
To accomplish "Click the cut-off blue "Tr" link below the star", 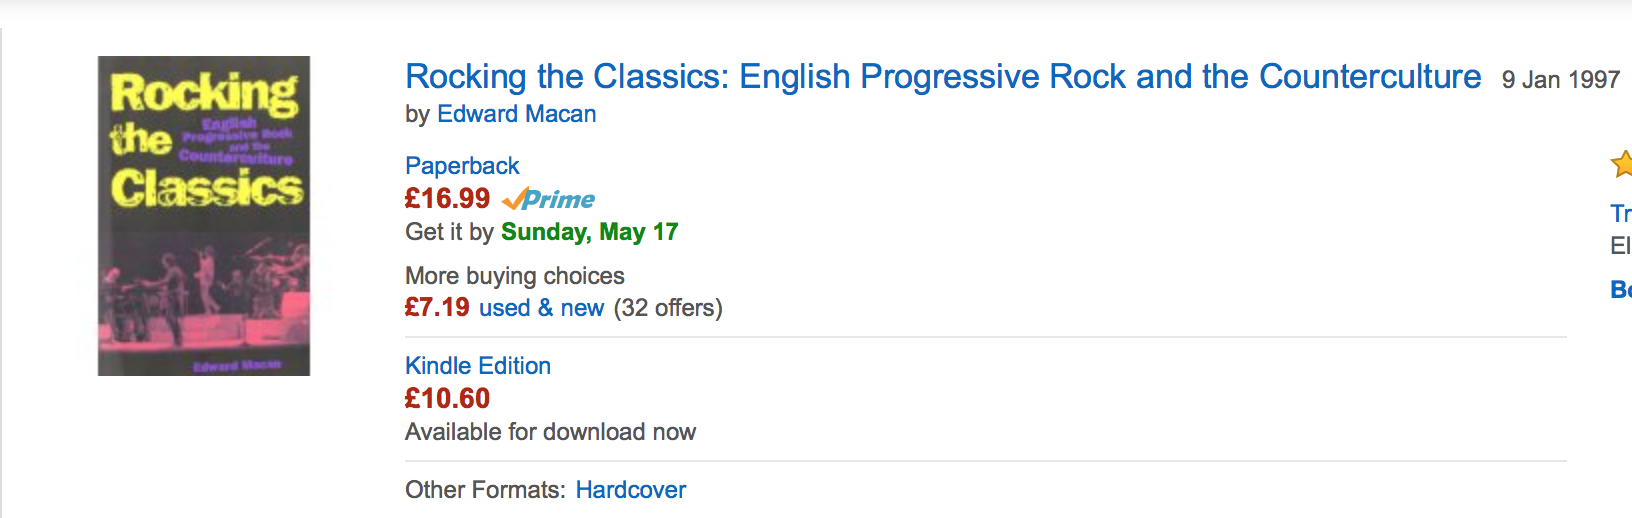I will tap(1621, 213).
